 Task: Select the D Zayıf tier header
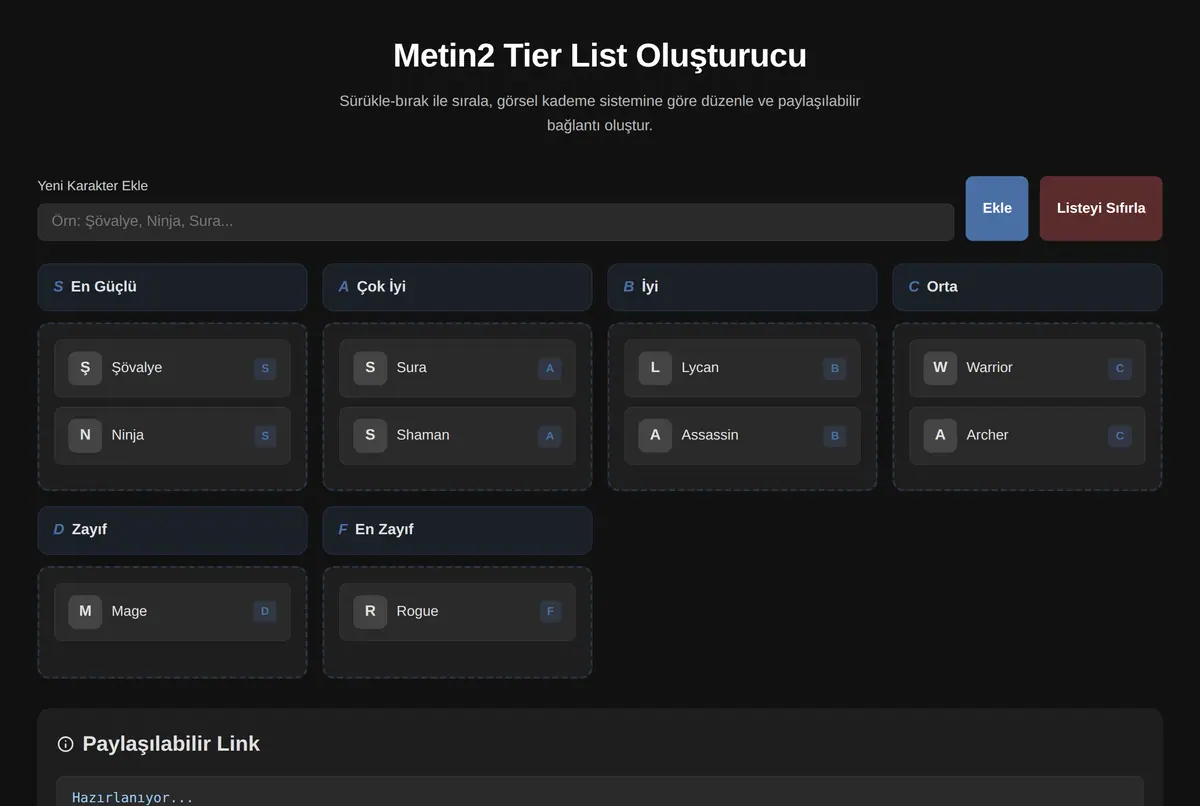click(172, 530)
